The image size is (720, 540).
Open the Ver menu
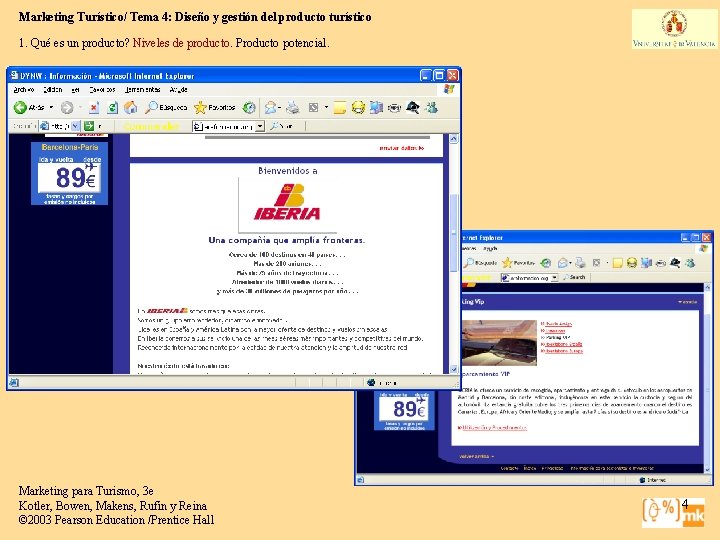pyautogui.click(x=76, y=90)
